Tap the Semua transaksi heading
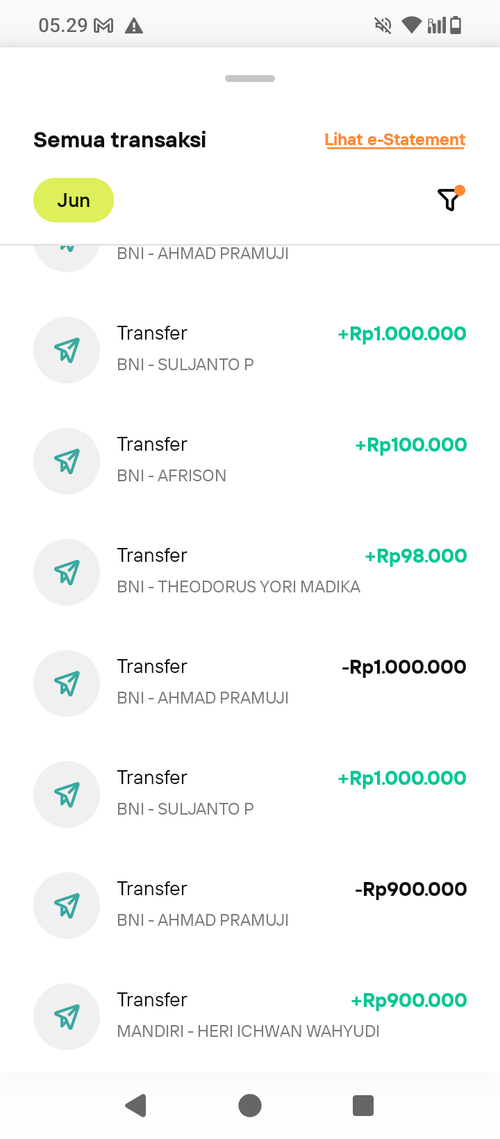 [x=120, y=139]
